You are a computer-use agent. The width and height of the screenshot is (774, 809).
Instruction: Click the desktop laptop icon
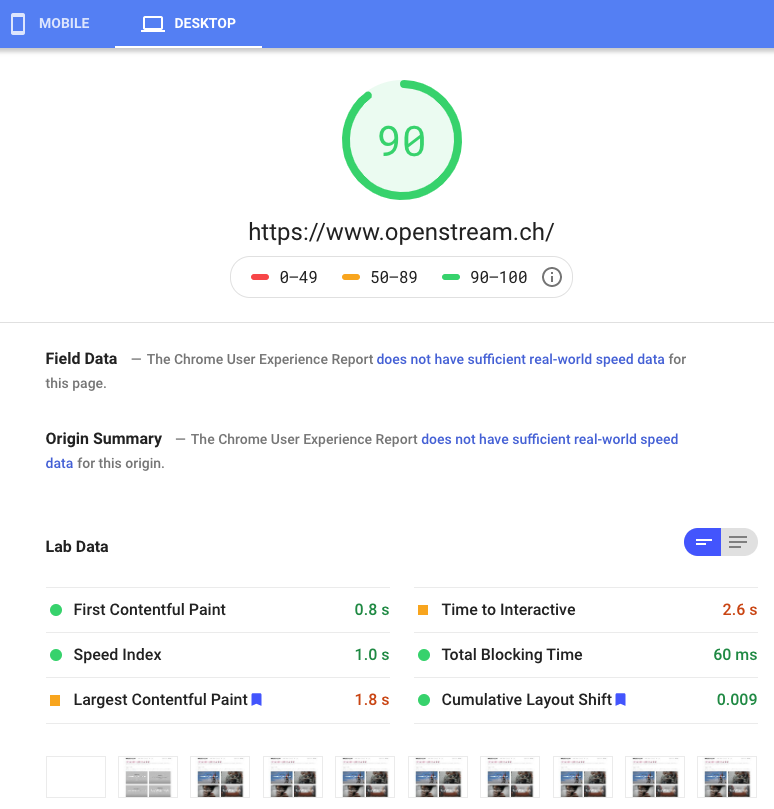click(153, 24)
